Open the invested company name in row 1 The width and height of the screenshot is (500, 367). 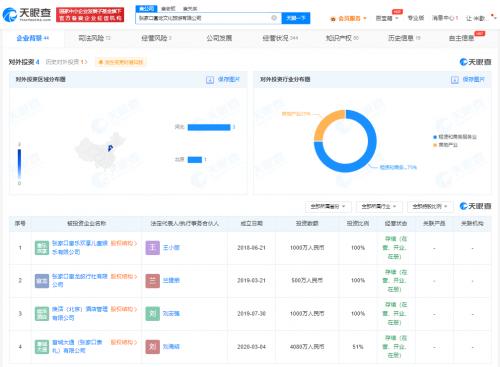[x=80, y=248]
